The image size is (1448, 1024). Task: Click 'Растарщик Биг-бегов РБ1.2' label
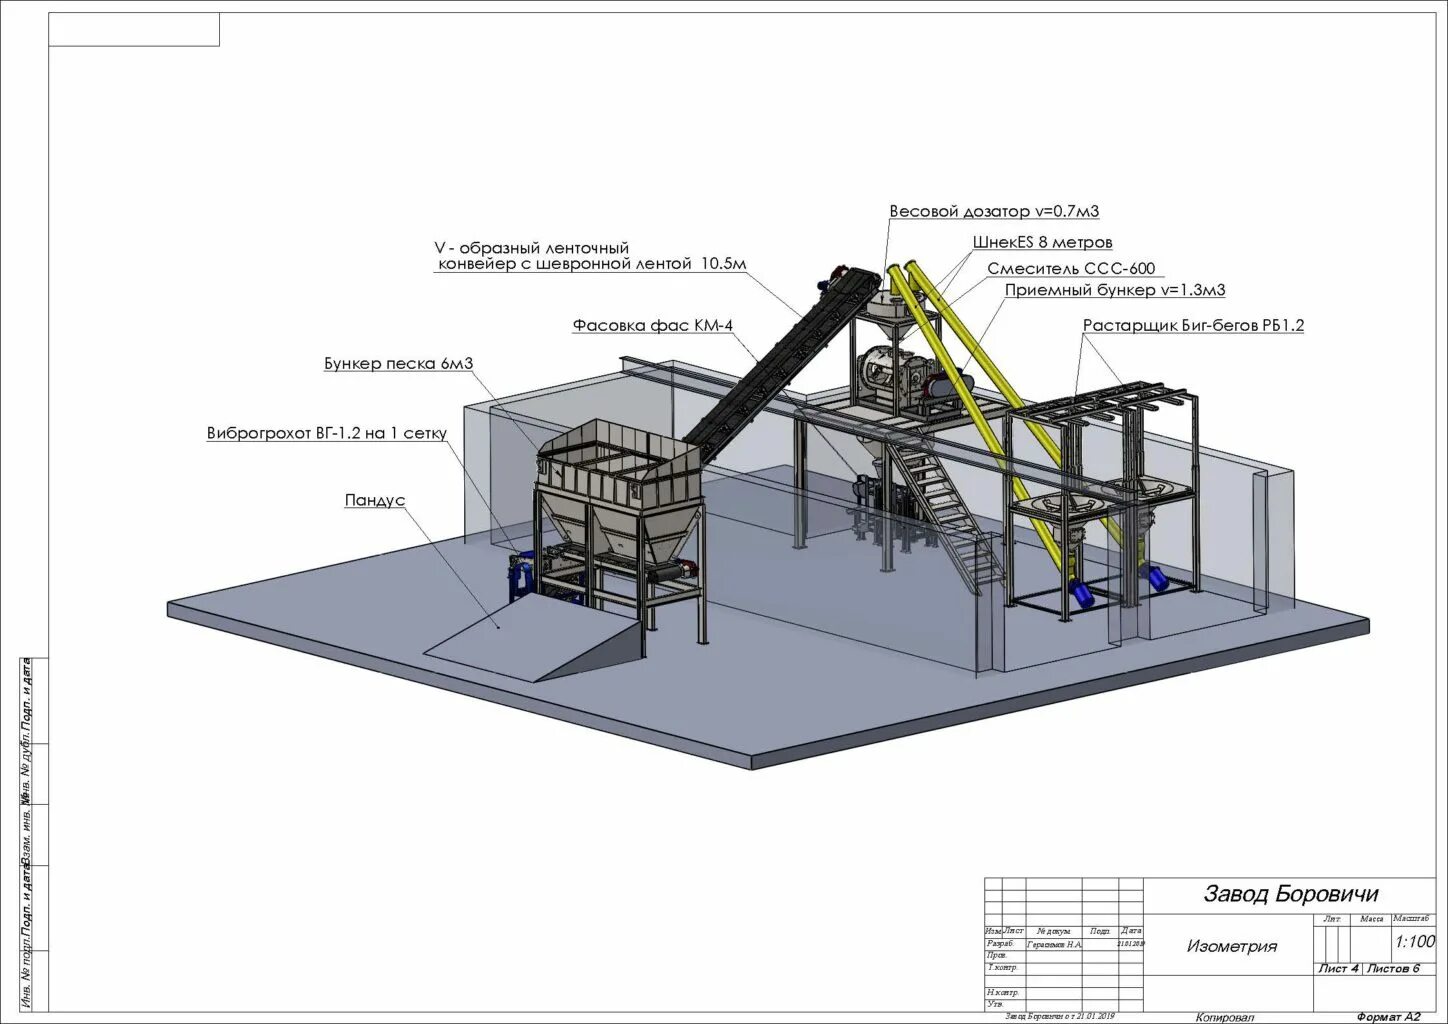[1193, 325]
